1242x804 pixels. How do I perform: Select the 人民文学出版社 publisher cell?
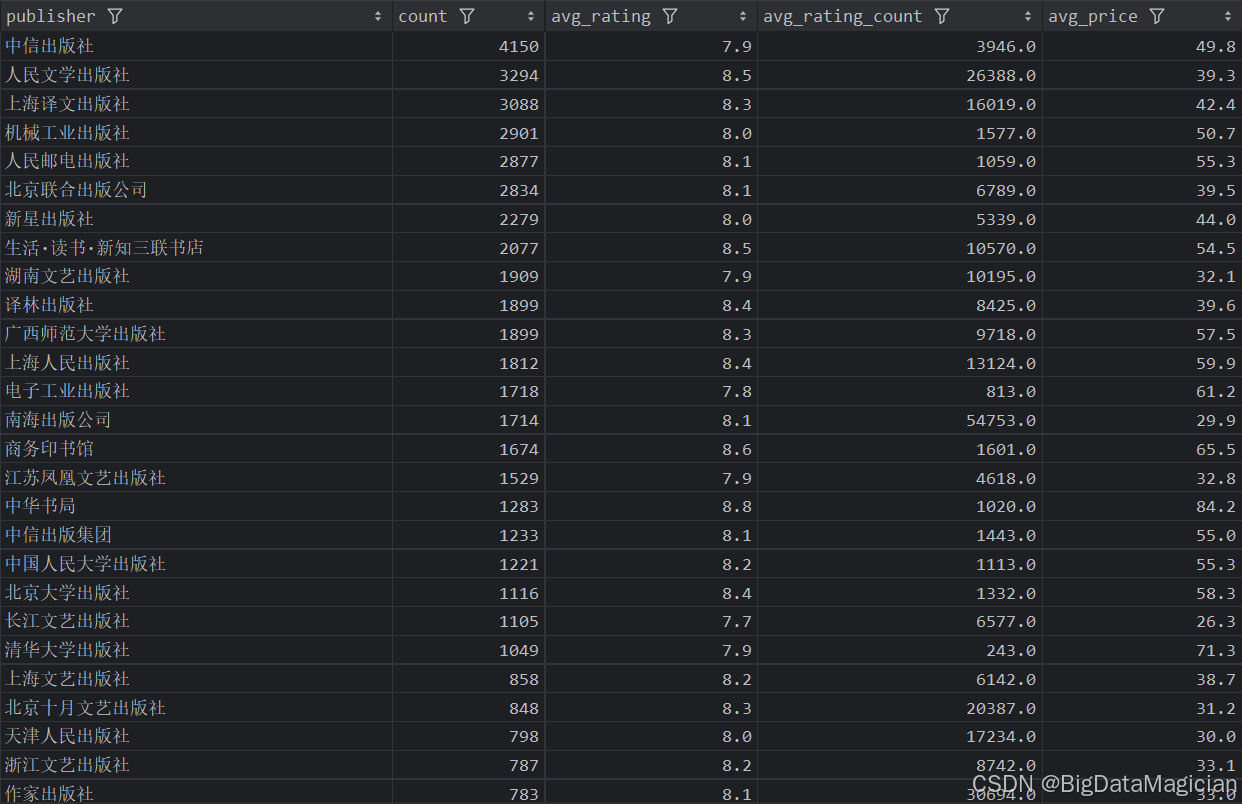click(196, 75)
